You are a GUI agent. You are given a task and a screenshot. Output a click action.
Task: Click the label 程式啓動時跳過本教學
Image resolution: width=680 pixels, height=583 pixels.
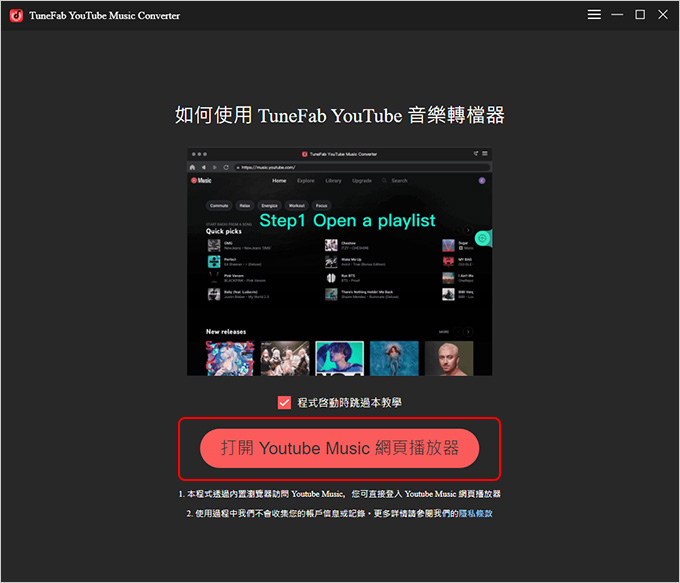pos(349,403)
